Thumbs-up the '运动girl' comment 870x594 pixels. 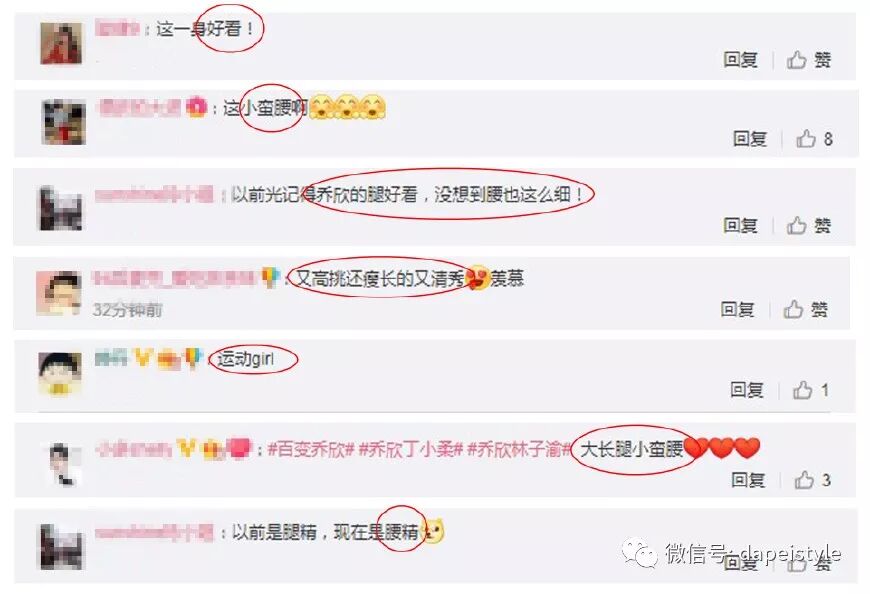(811, 390)
